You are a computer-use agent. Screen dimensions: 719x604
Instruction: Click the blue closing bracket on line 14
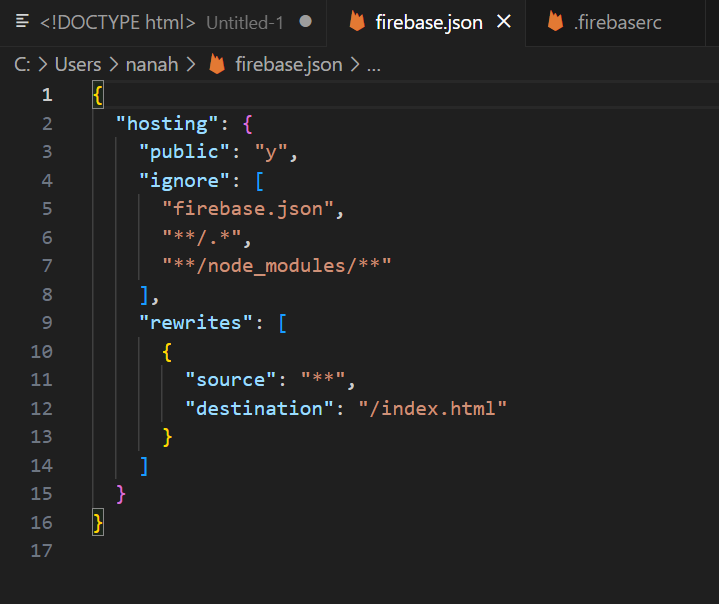[144, 465]
